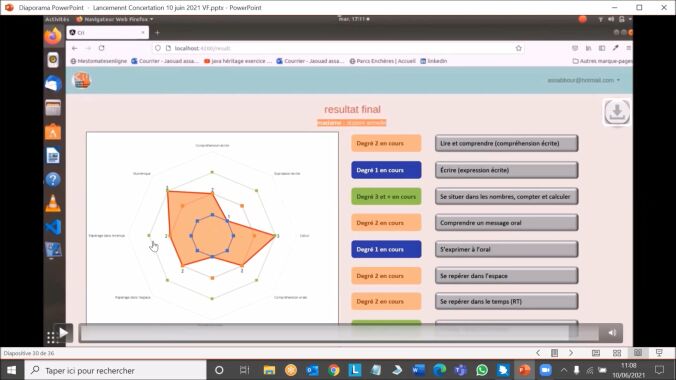This screenshot has width=676, height=380.
Task: Bookmark the page with the star icon
Action: 518,48
